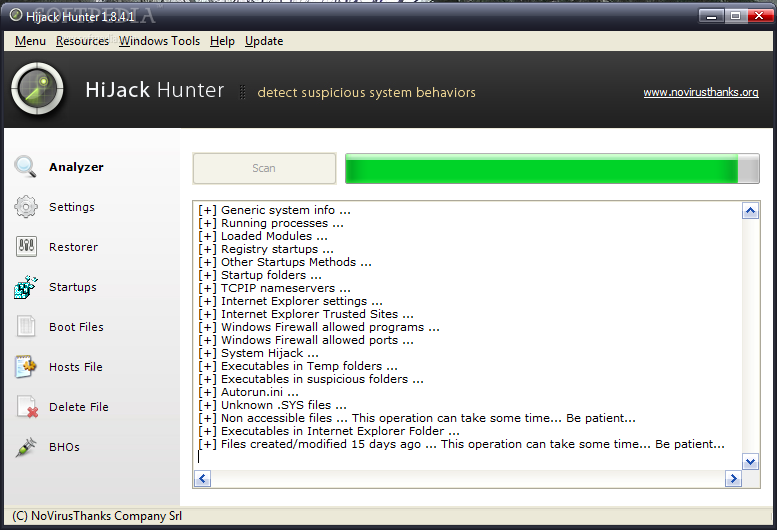This screenshot has width=777, height=530.
Task: Click the 'Generic system info' log line
Action: point(274,210)
